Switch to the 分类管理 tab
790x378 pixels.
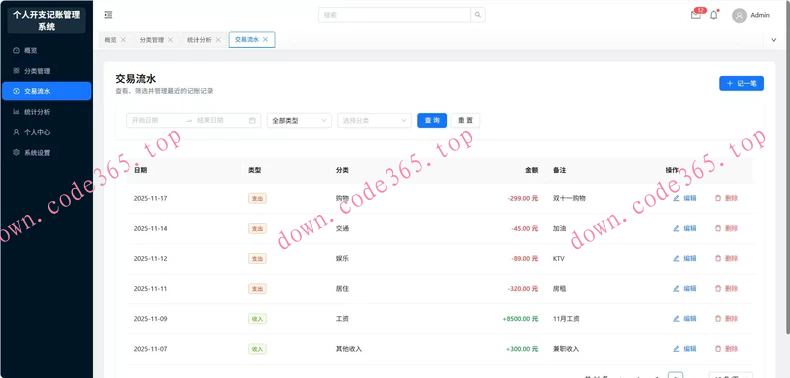(152, 40)
